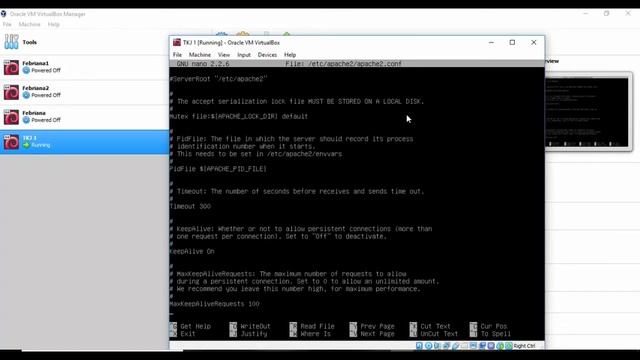
Task: Click the audio status icon in VM statusbar
Action: coord(437,346)
